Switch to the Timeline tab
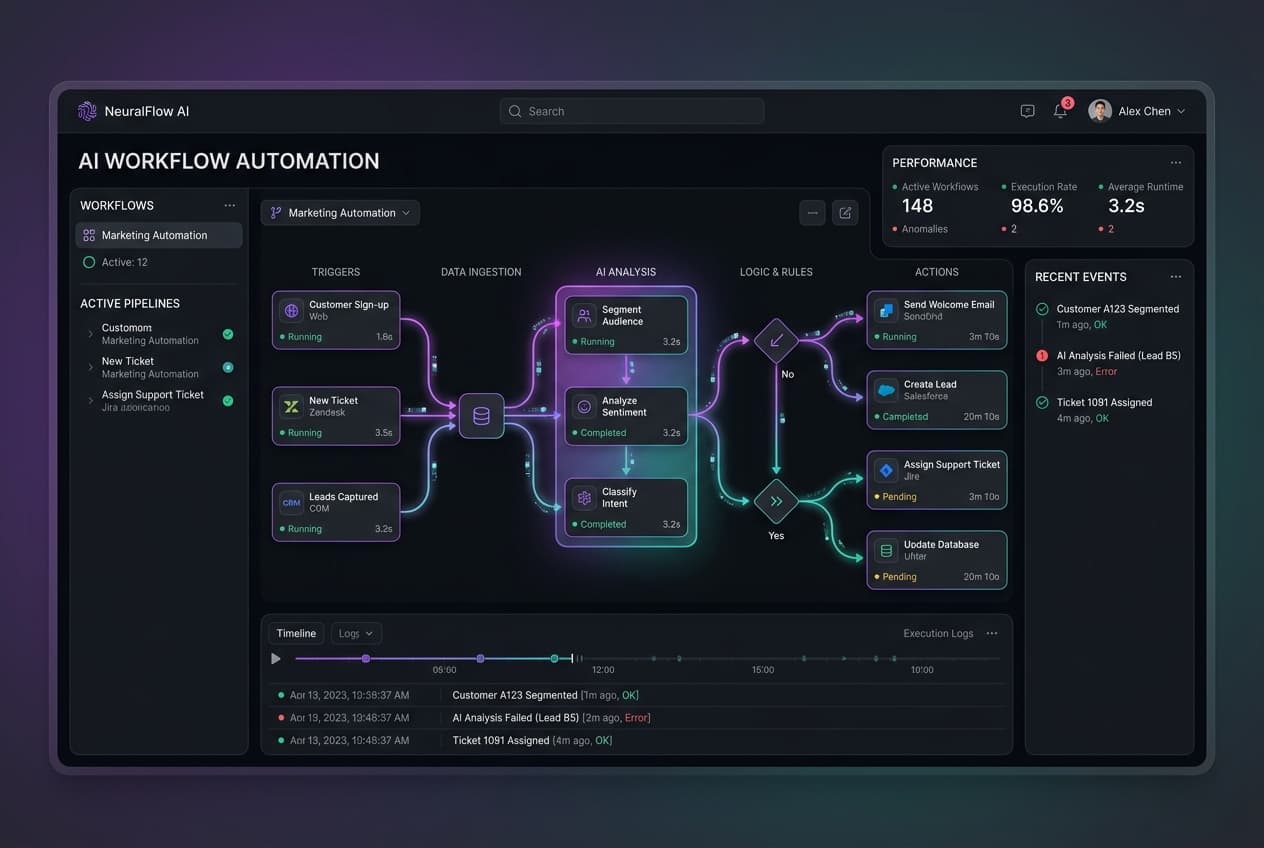 pyautogui.click(x=296, y=633)
